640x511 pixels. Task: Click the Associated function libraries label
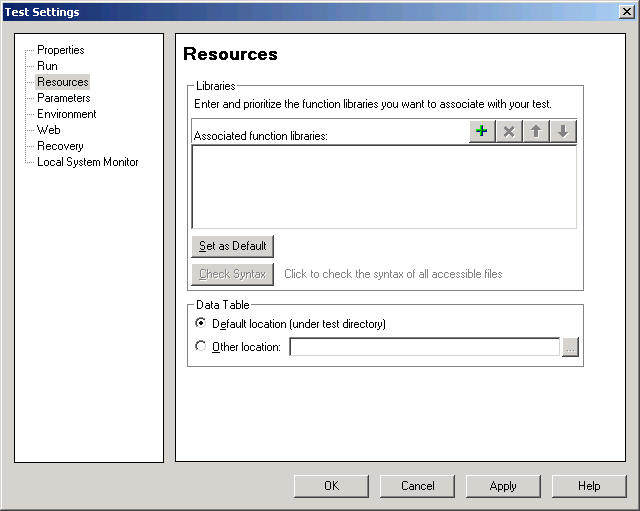(x=261, y=136)
